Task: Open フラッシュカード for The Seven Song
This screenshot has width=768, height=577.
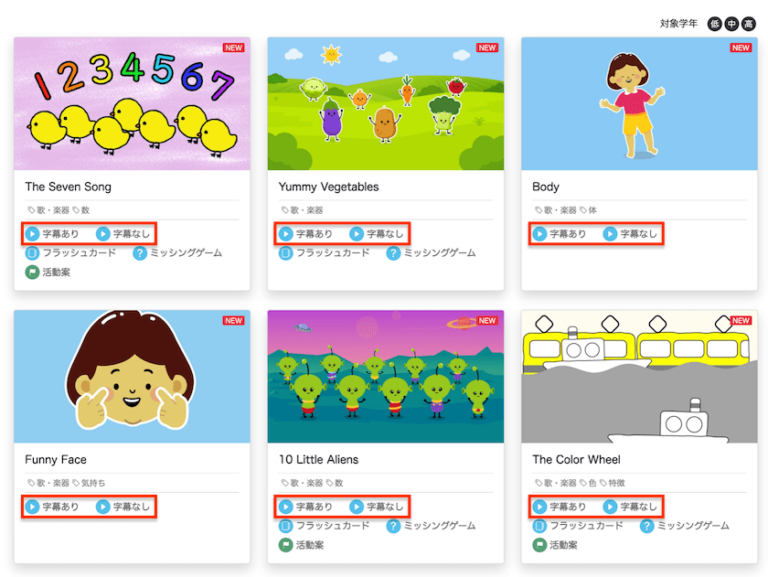Action: [71, 253]
